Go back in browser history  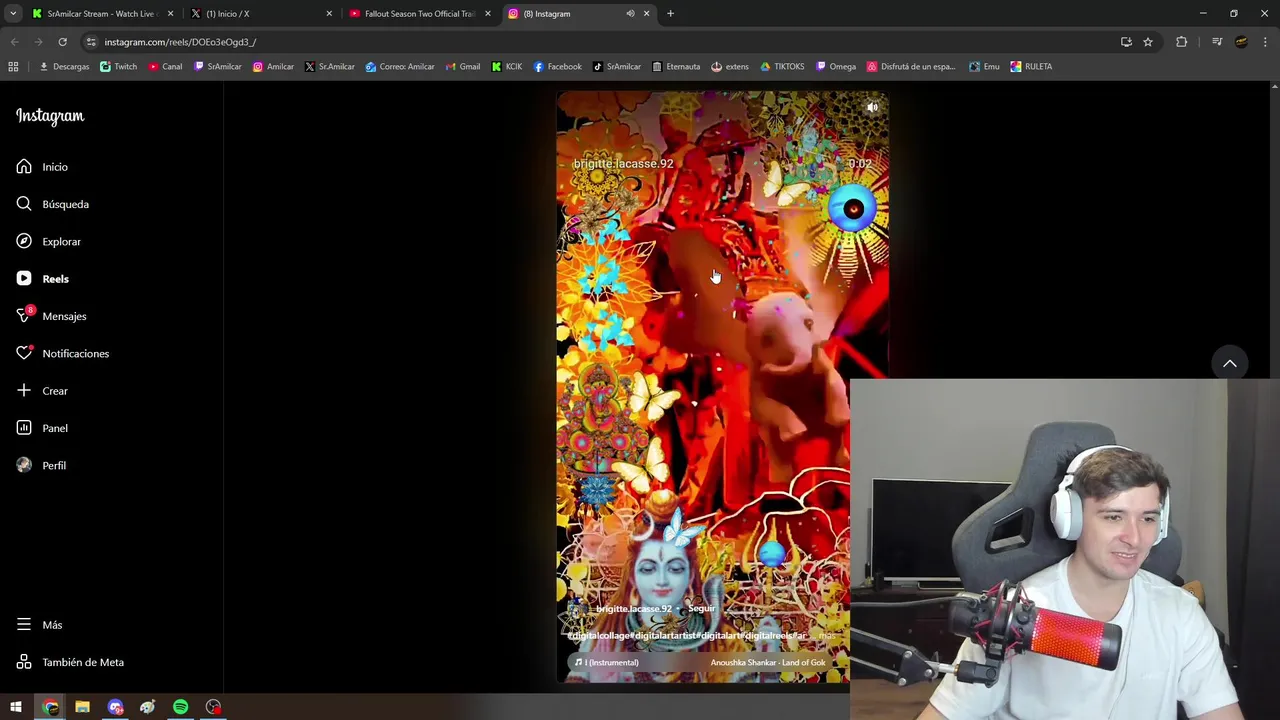pyautogui.click(x=15, y=42)
